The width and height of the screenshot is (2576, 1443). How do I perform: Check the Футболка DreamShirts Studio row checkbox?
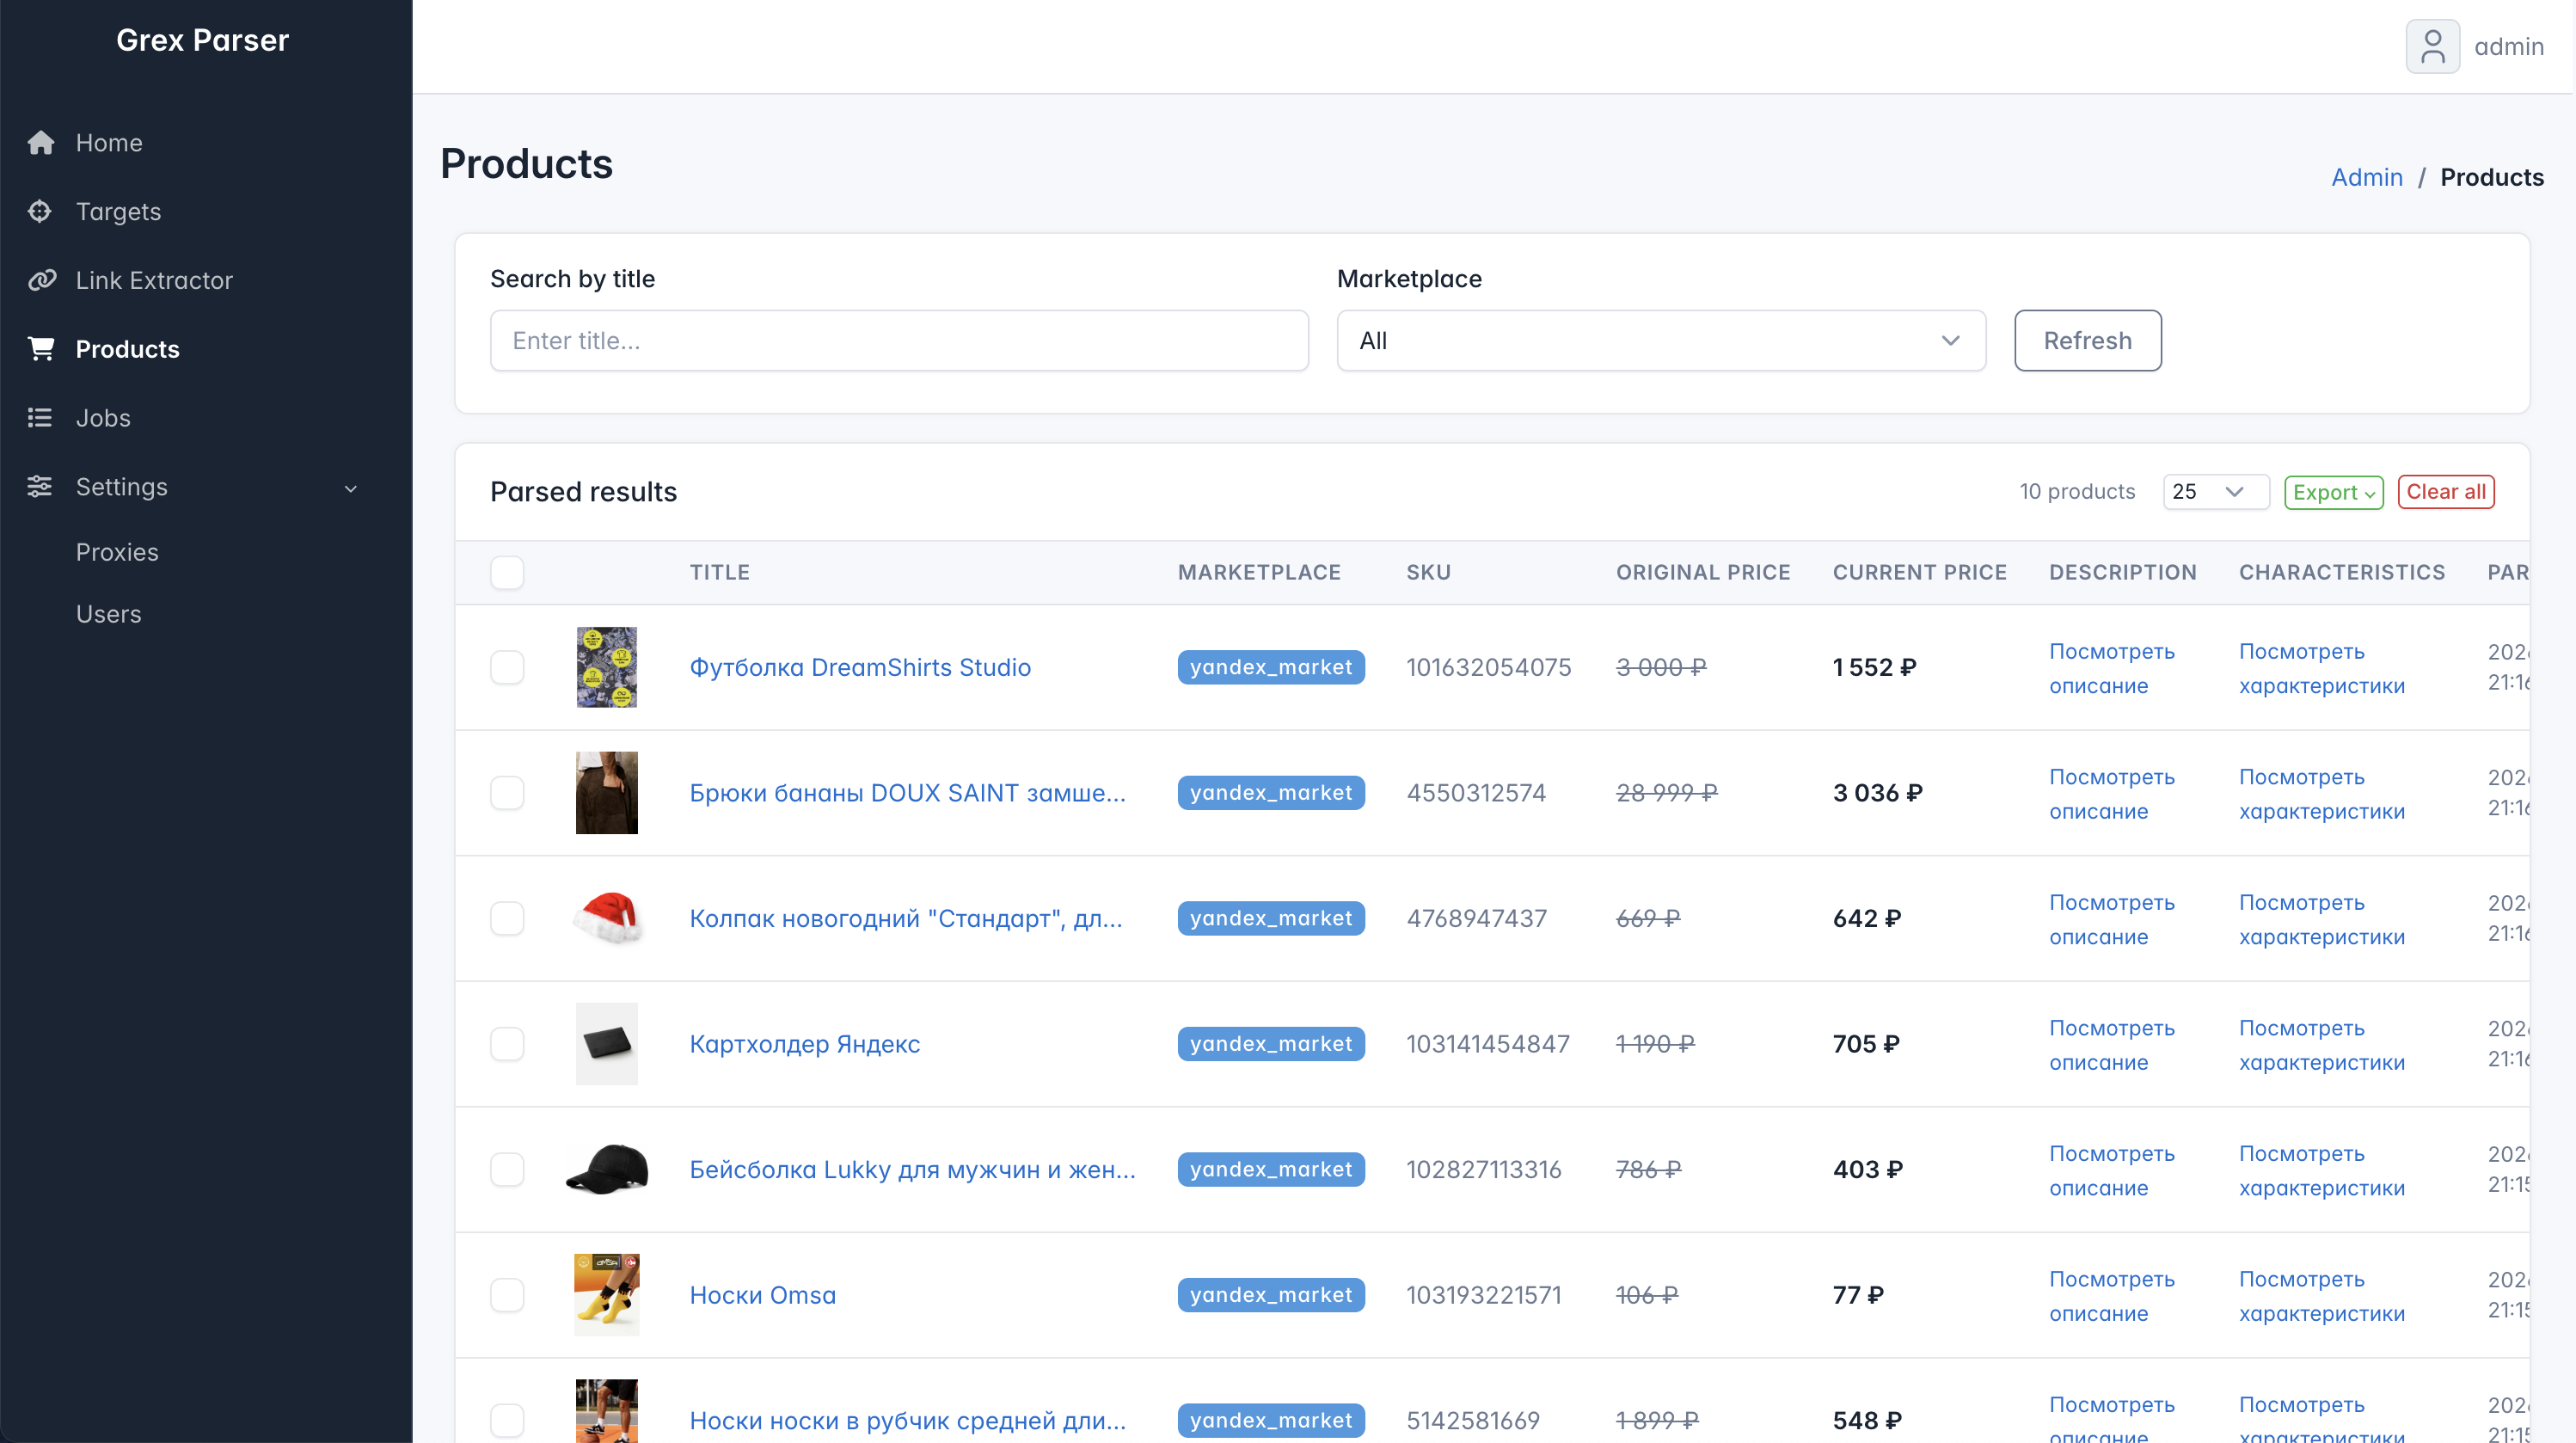pyautogui.click(x=507, y=667)
